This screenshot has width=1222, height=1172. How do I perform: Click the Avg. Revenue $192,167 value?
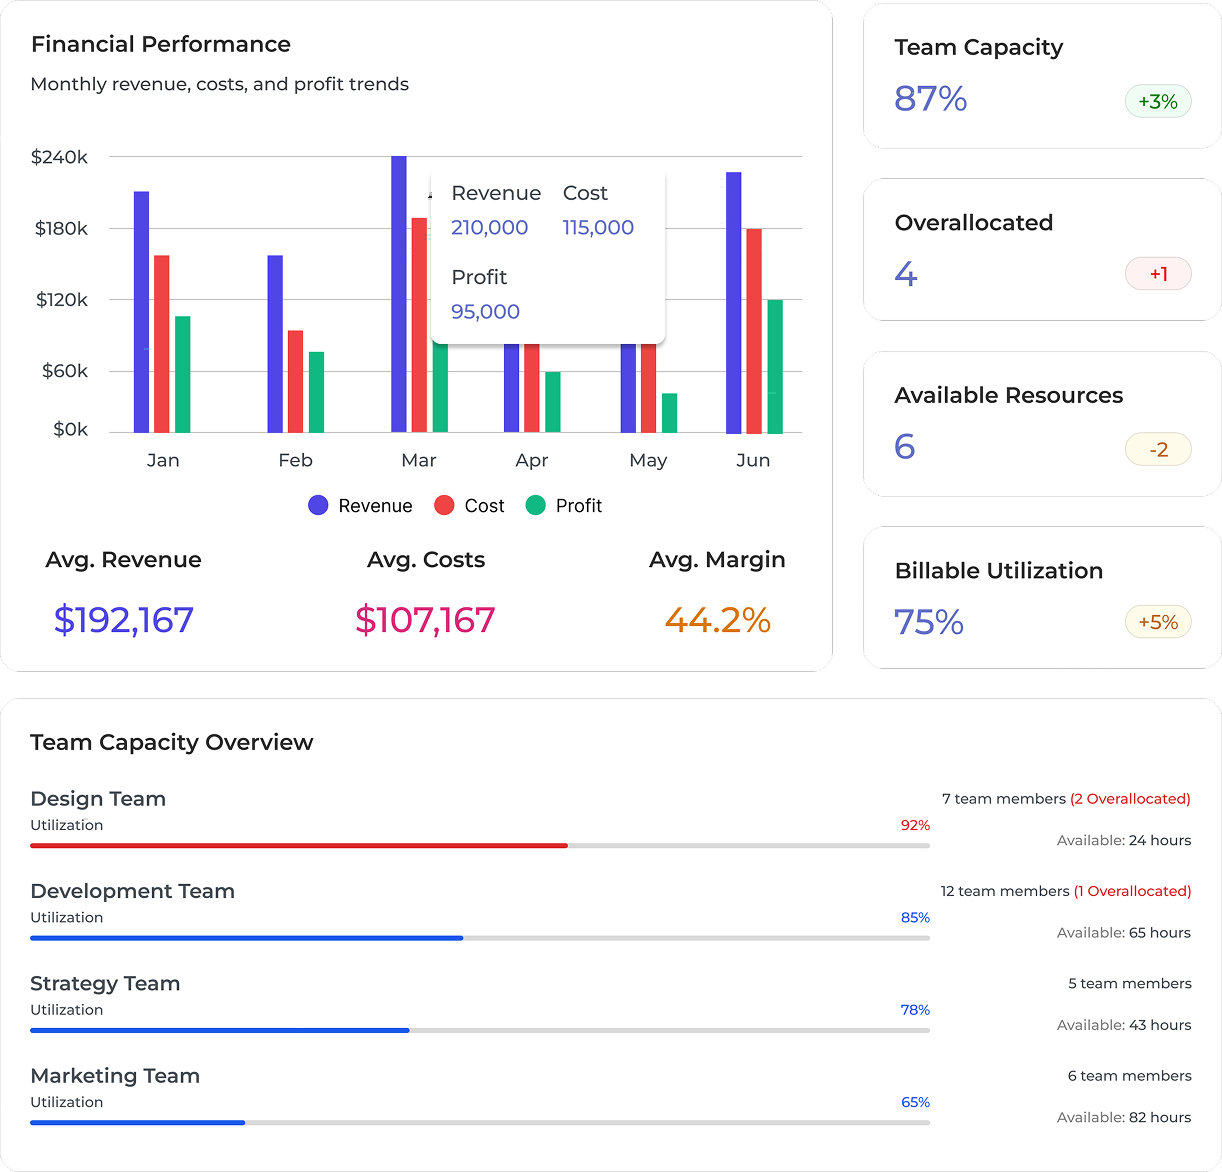pos(124,620)
